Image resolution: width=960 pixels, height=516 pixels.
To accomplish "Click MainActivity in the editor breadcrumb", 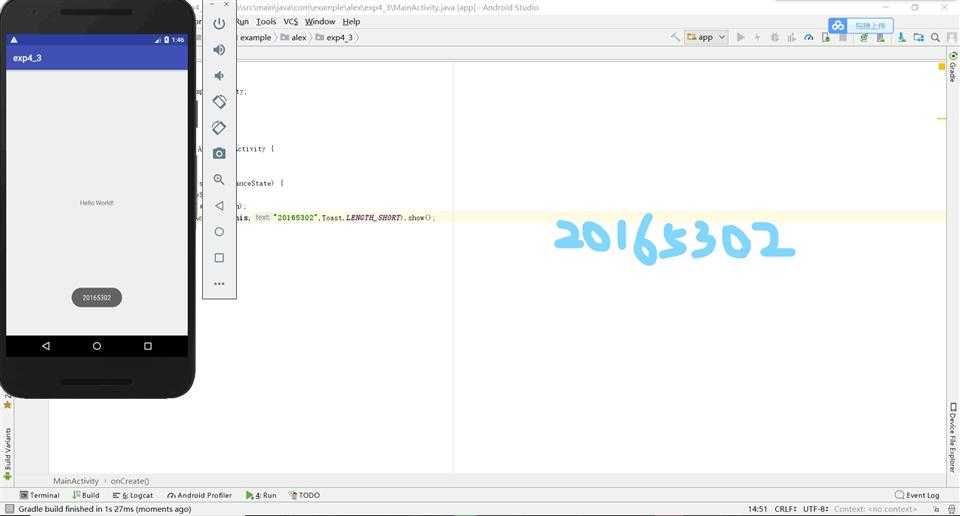I will [x=75, y=481].
